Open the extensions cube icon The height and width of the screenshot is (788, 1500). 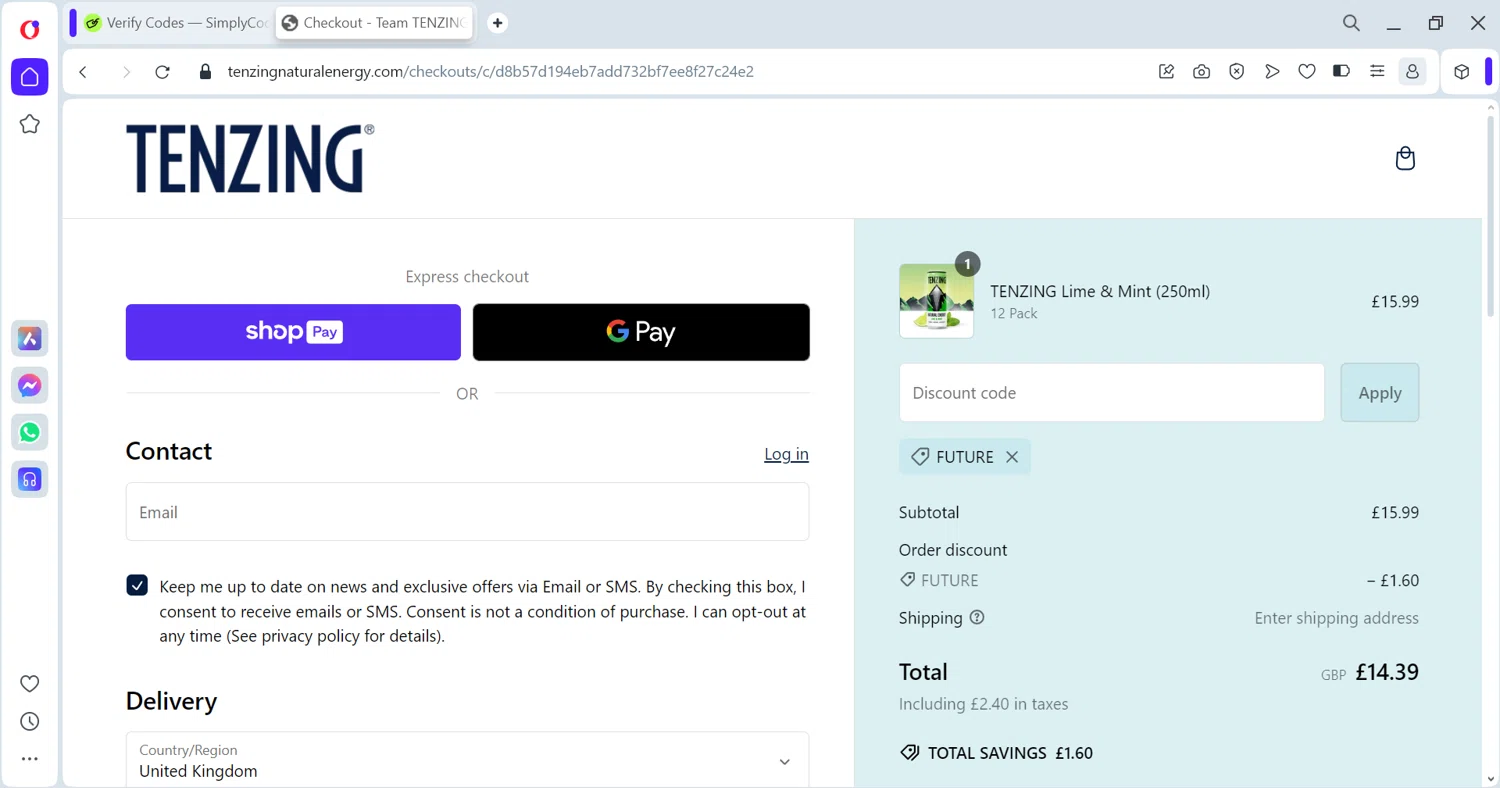click(1462, 72)
